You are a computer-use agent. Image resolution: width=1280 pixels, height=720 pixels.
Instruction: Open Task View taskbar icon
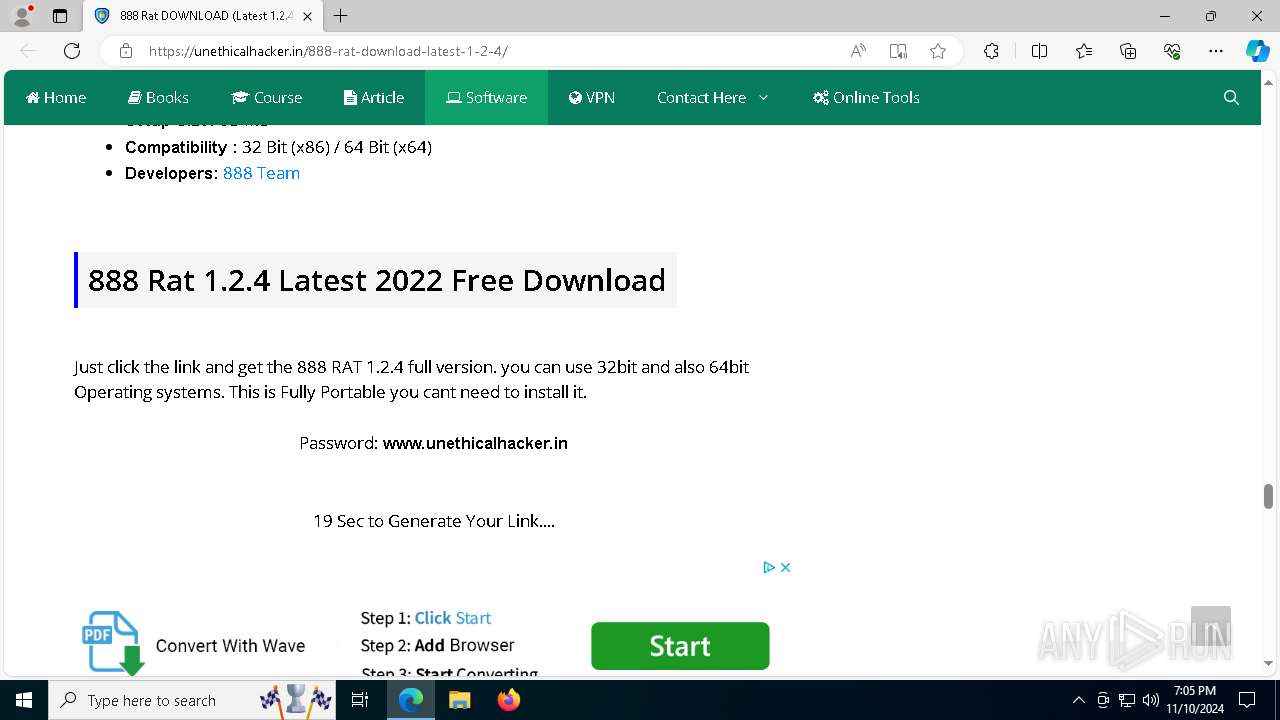click(x=360, y=700)
